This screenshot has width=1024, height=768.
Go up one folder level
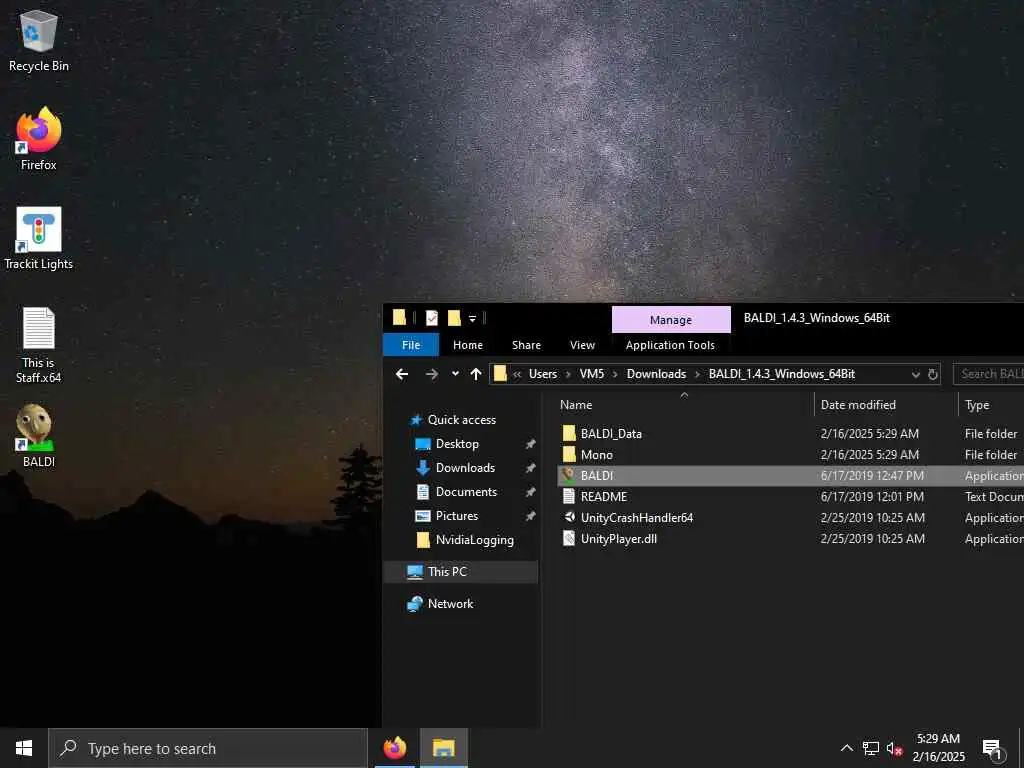pos(476,374)
